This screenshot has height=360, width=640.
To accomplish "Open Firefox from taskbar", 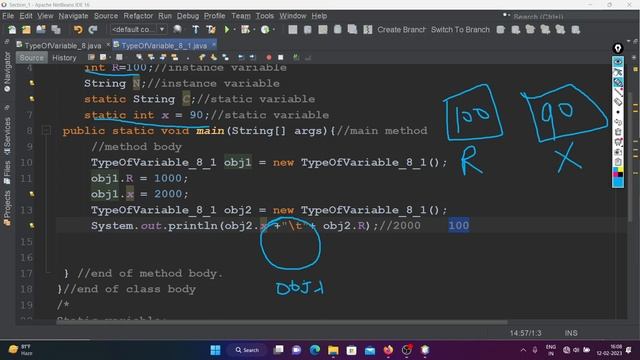I will tap(388, 350).
